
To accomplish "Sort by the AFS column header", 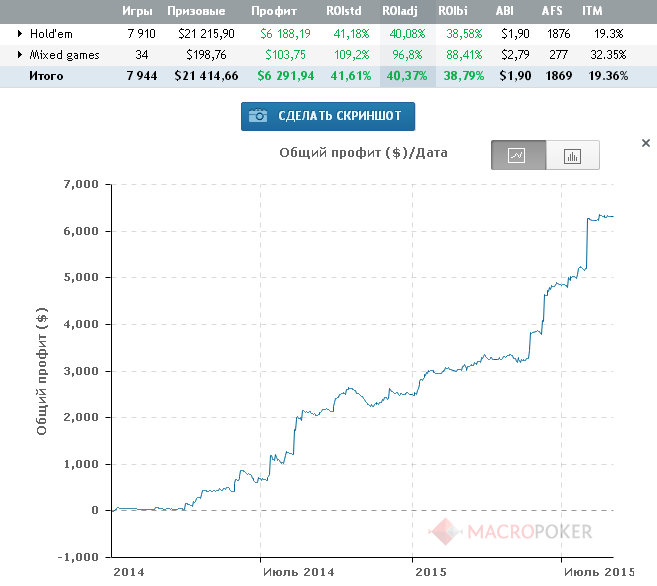I will (552, 11).
